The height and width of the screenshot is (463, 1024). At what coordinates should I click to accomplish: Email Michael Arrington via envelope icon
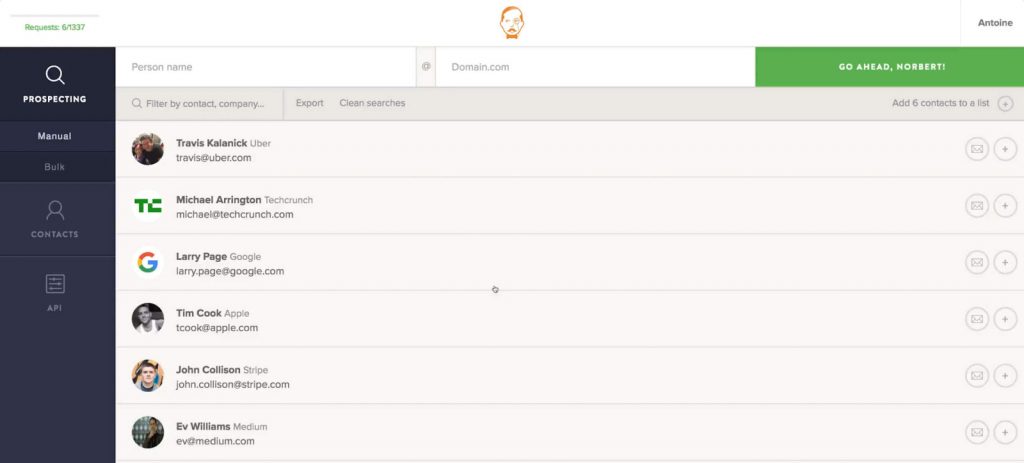pos(976,206)
